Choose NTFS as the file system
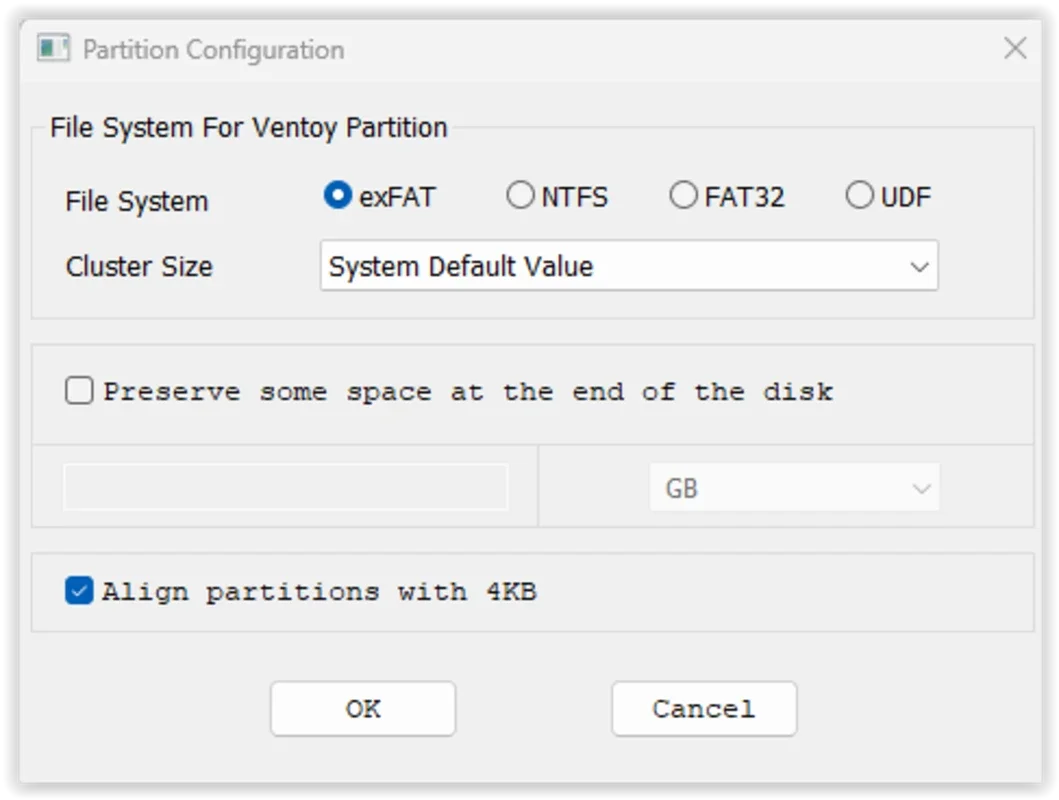Screen dimensions: 1059x800 [x=520, y=196]
